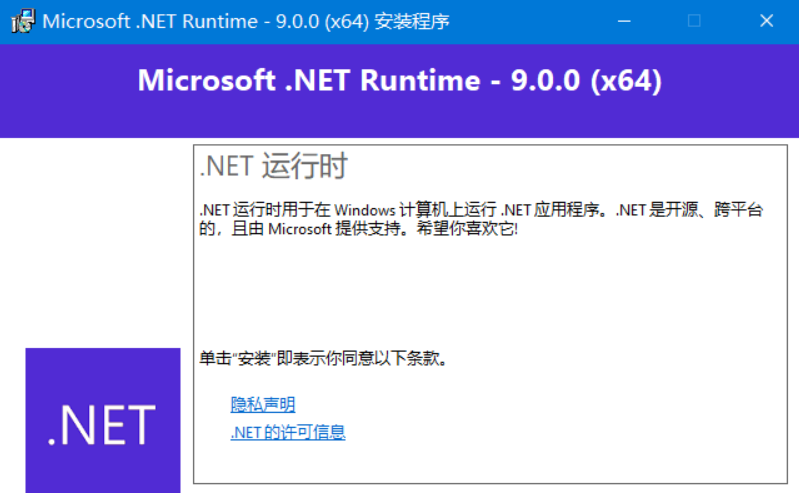Click the window title text ending with 安装程序

[x=246, y=21]
